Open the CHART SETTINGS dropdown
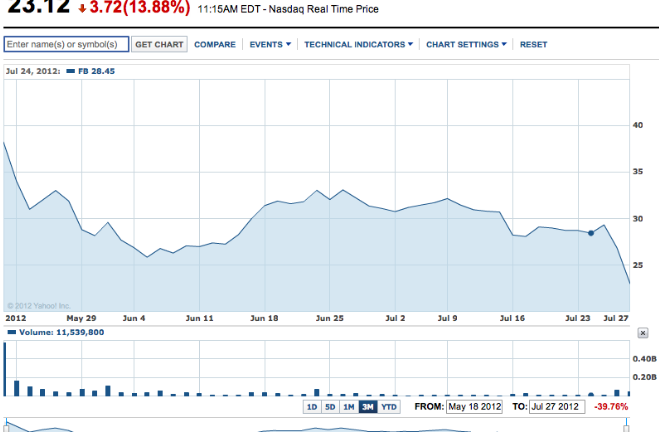Screen dimensions: 659x432 coord(466,45)
